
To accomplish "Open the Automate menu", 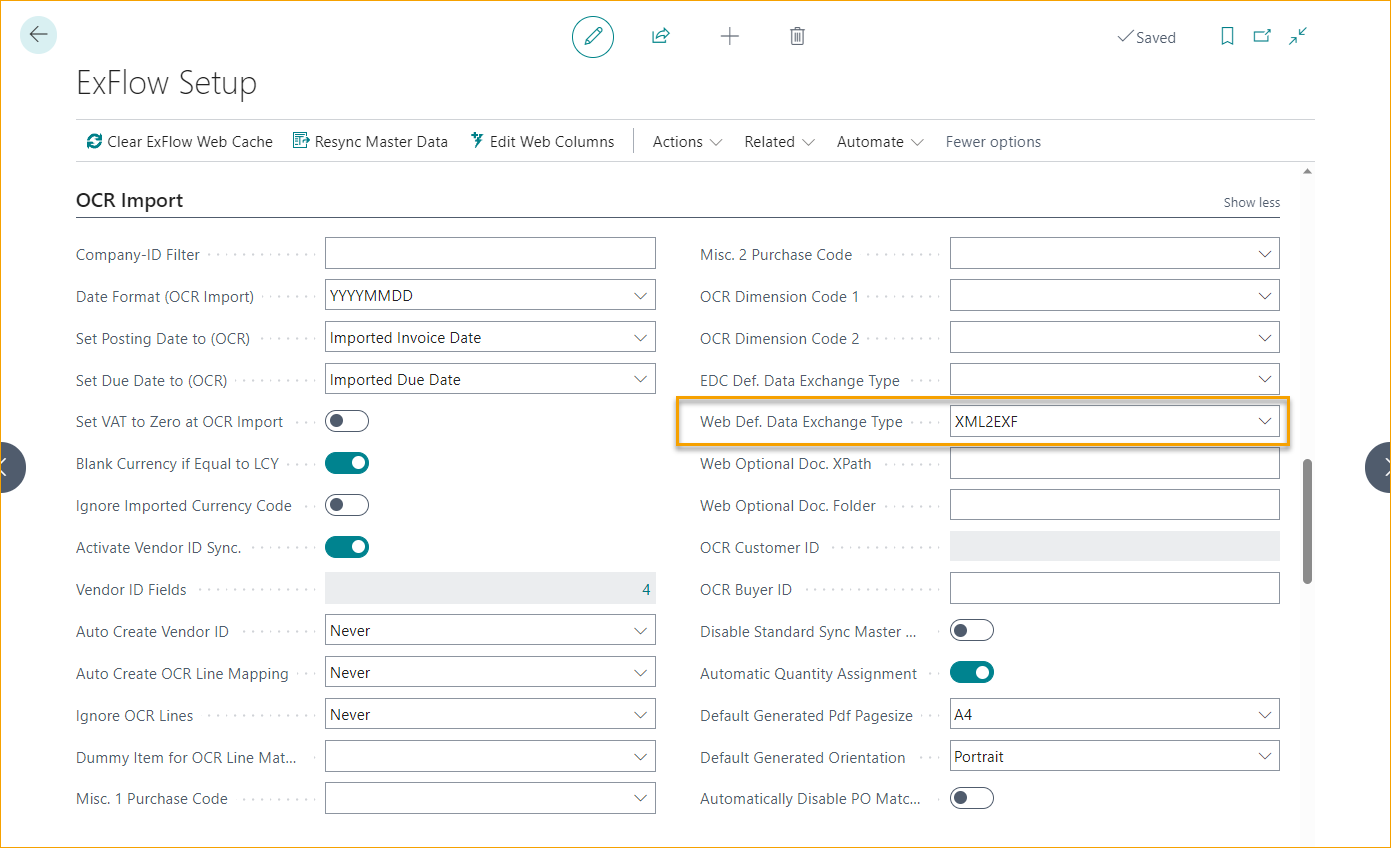I will click(x=879, y=142).
